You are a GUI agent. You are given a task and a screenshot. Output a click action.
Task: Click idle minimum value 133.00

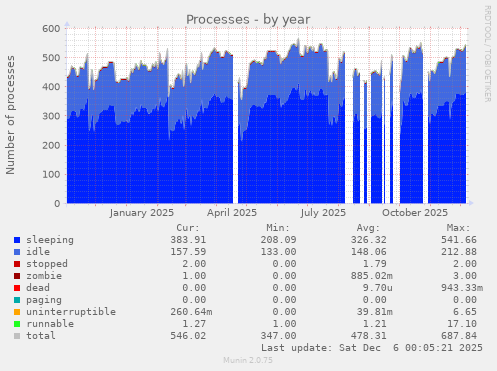pos(278,252)
